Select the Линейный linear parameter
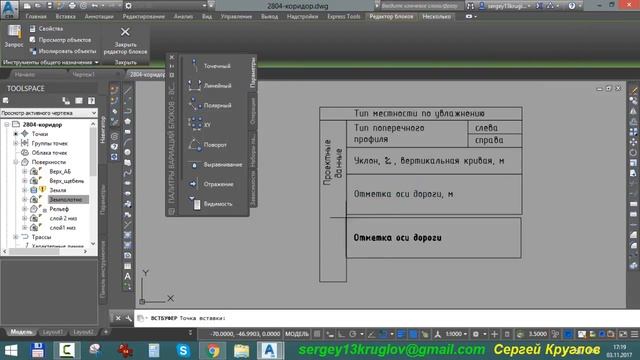 (x=211, y=86)
